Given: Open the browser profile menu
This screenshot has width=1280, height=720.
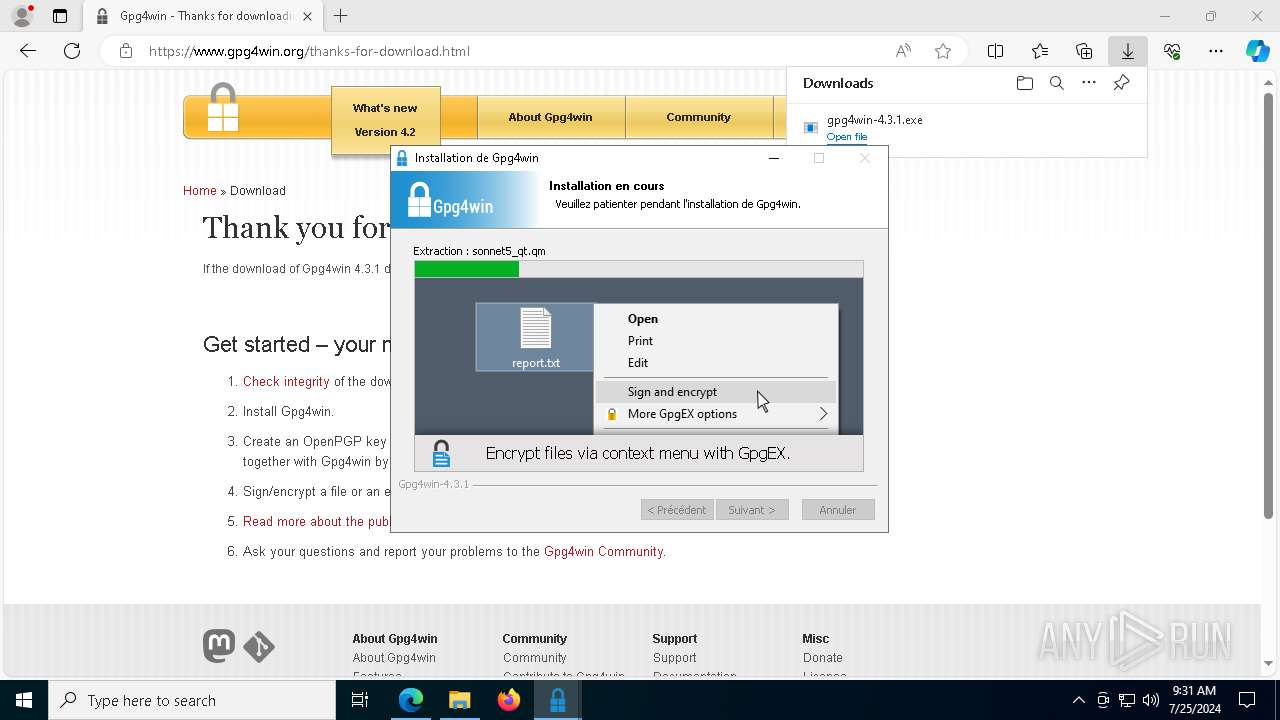Looking at the screenshot, I should click(x=22, y=16).
